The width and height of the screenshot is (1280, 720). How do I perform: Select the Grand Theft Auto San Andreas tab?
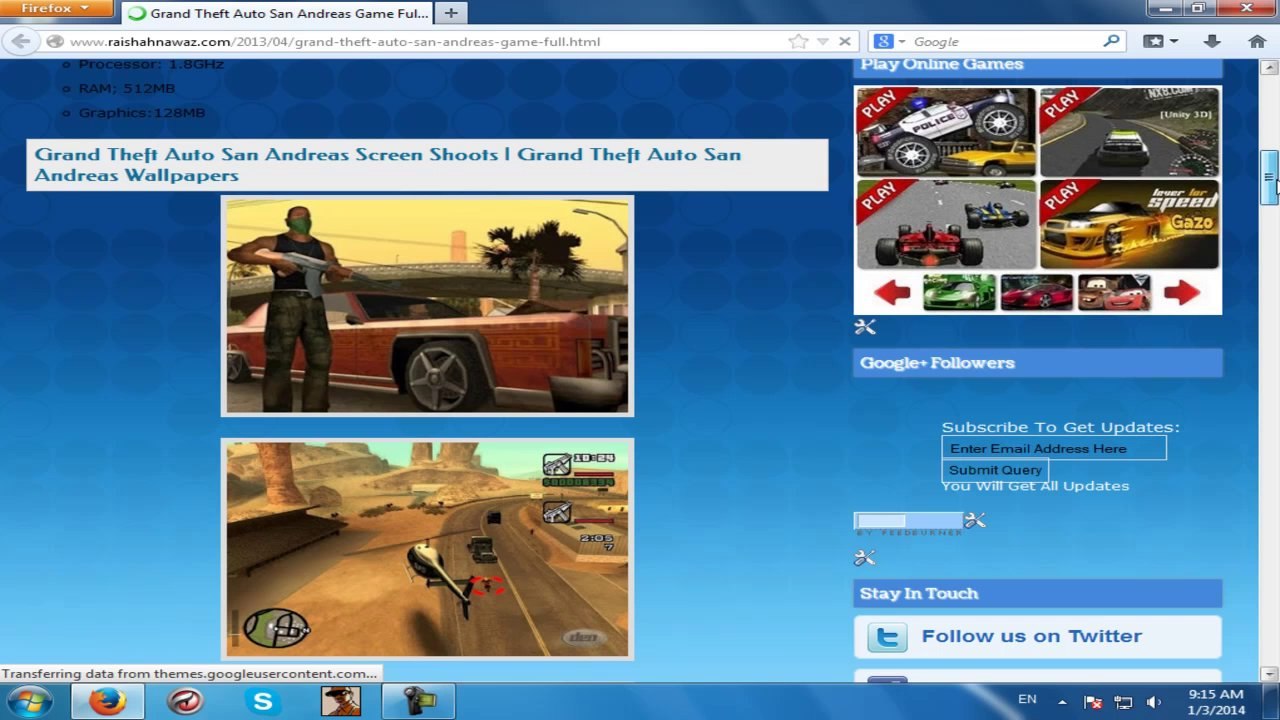click(278, 13)
